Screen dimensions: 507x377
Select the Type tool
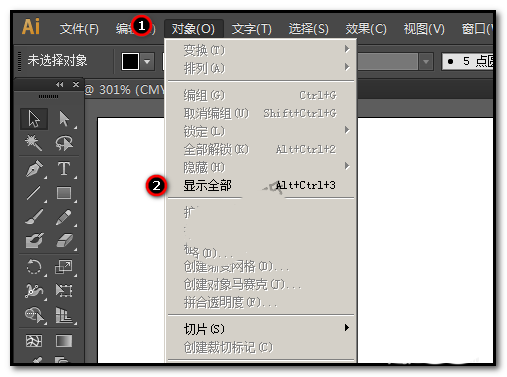click(64, 169)
